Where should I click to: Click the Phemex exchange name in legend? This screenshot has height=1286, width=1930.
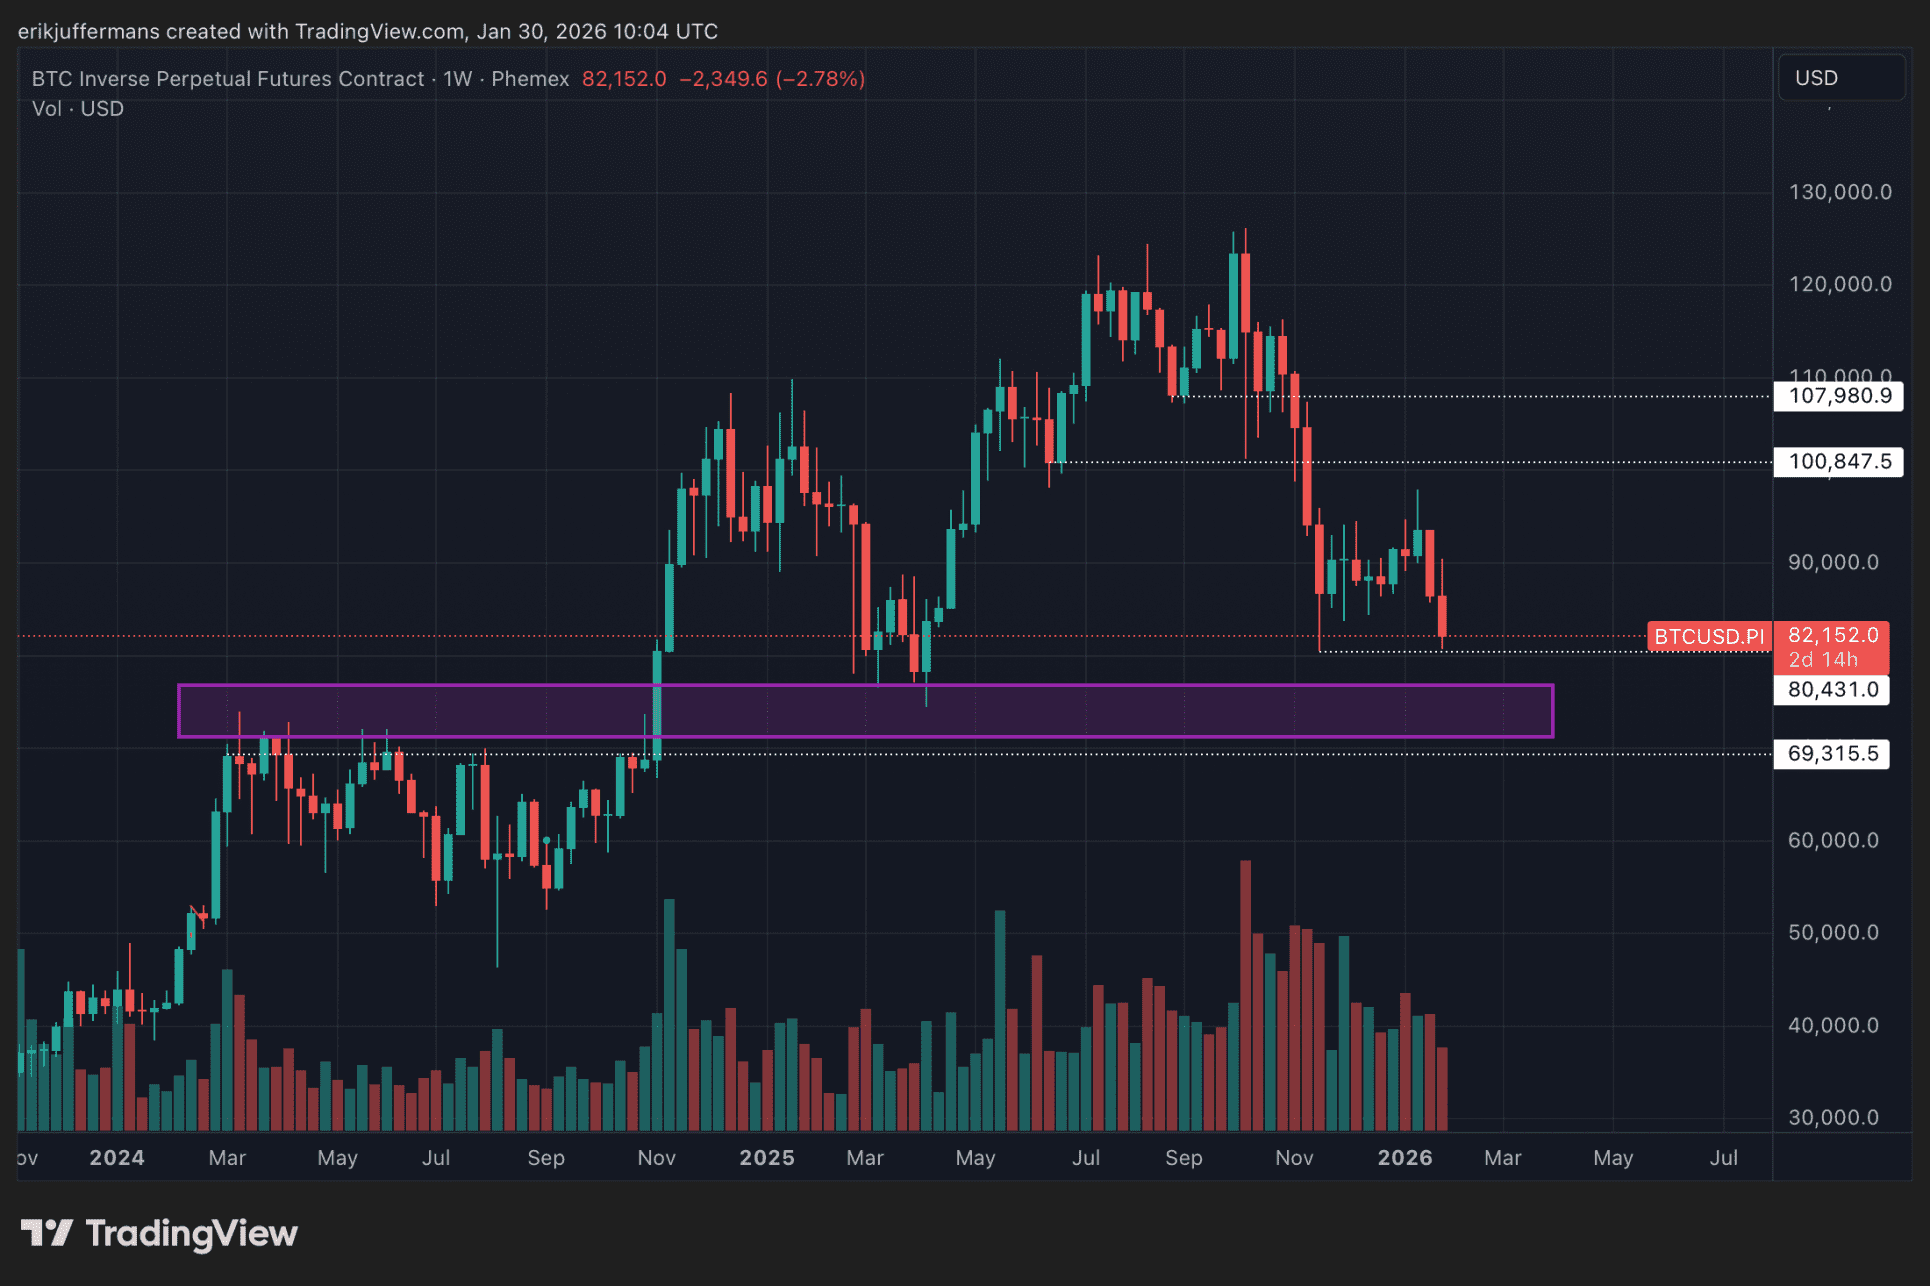click(530, 79)
